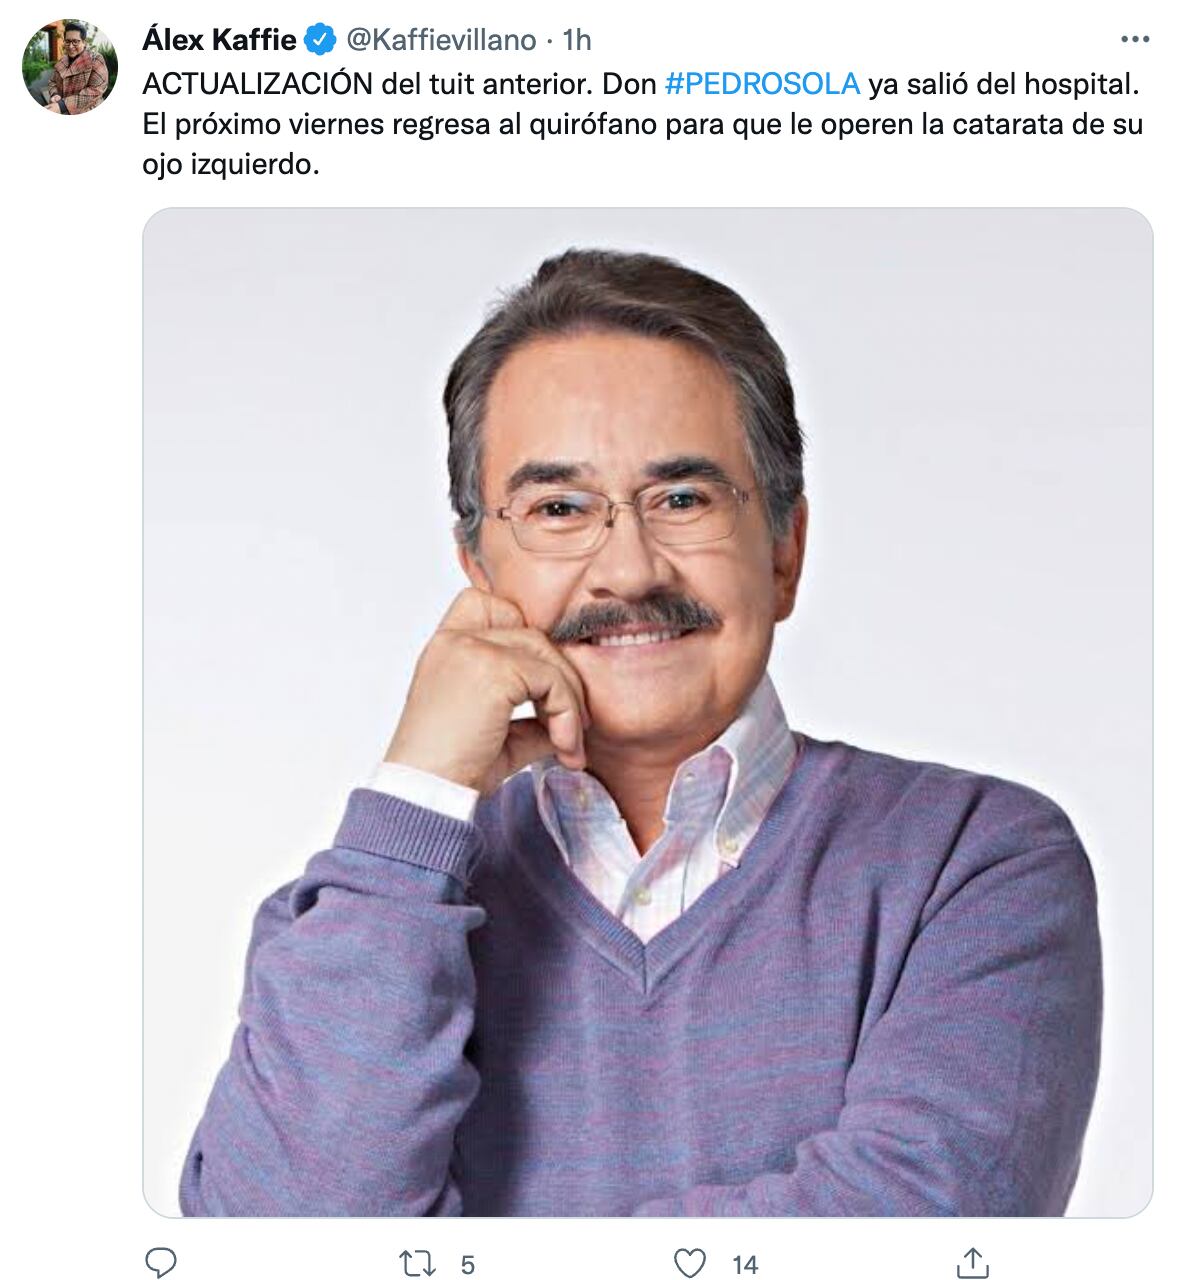Click the word ACTUALIZACIÓN in the tweet
Screen dimensions: 1178x1280
pyautogui.click(x=258, y=84)
